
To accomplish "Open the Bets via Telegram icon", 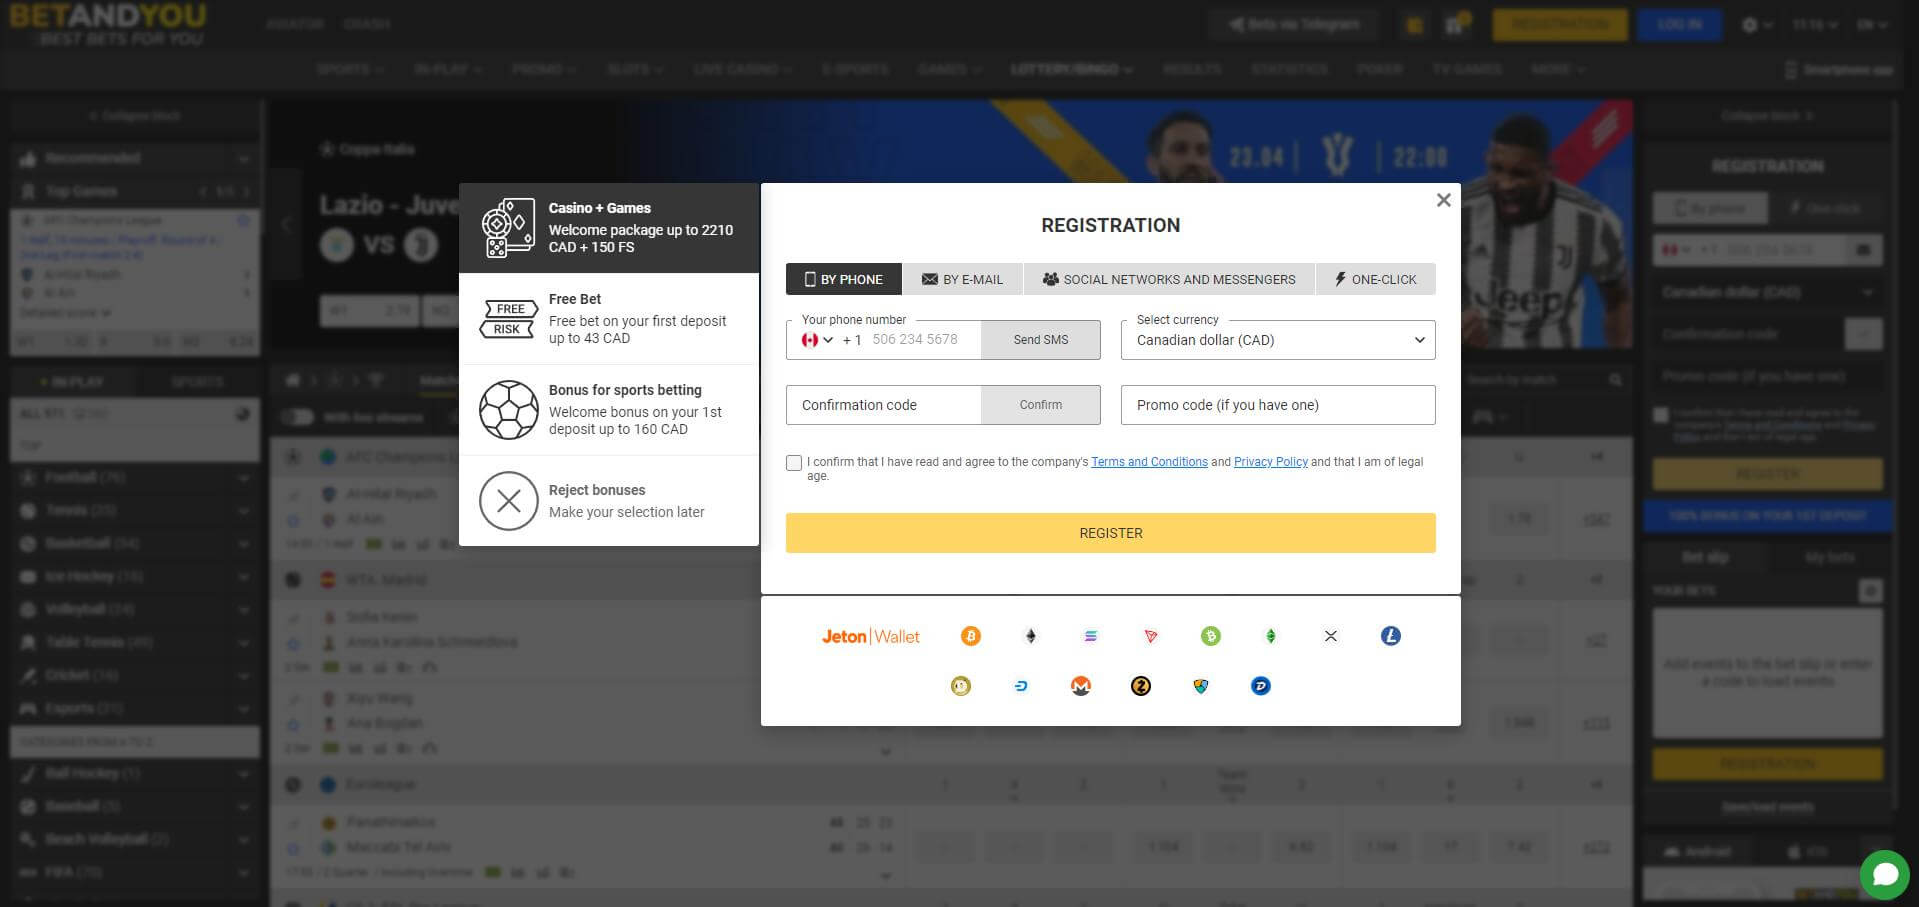I will click(x=1236, y=24).
